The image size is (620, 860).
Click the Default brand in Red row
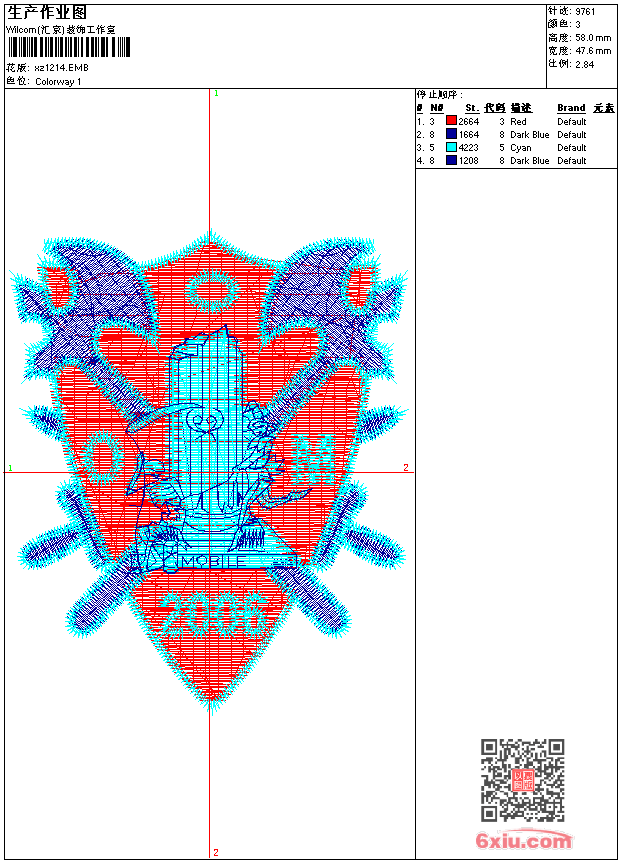[572, 121]
